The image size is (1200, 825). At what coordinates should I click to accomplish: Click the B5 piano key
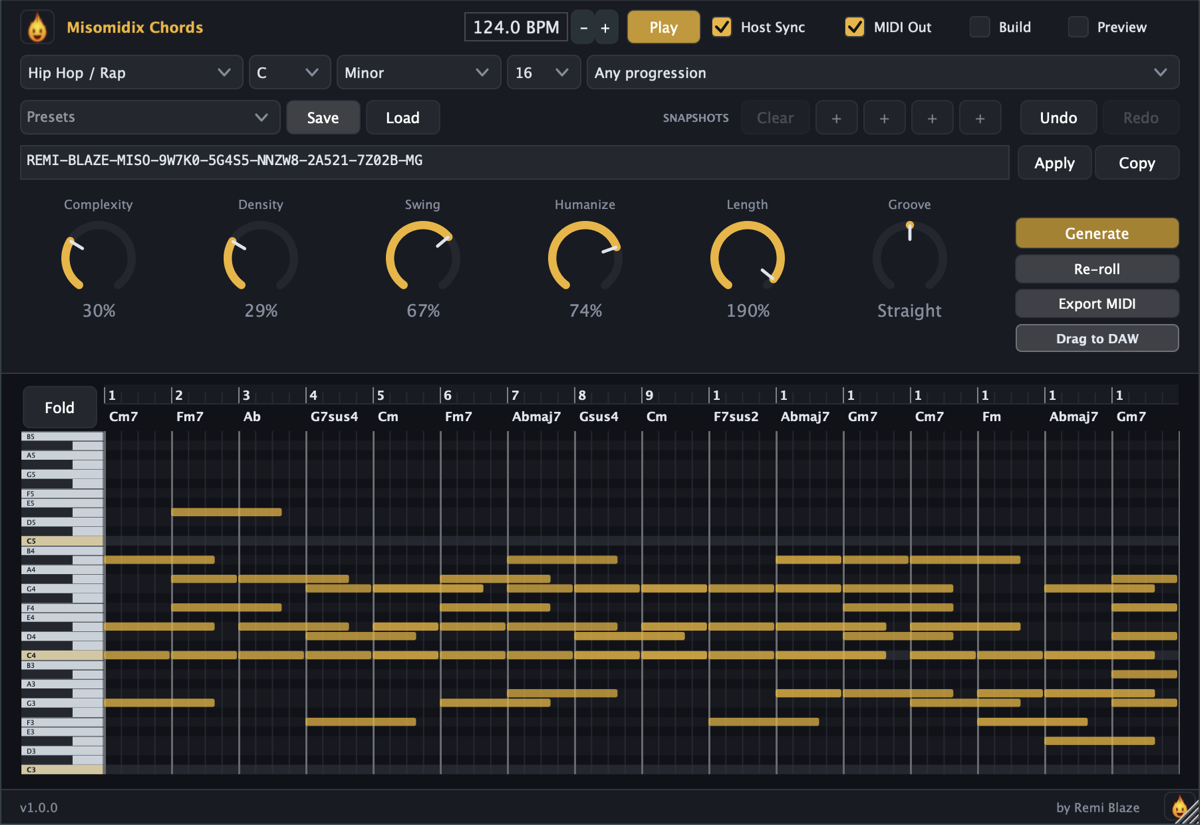coord(62,437)
